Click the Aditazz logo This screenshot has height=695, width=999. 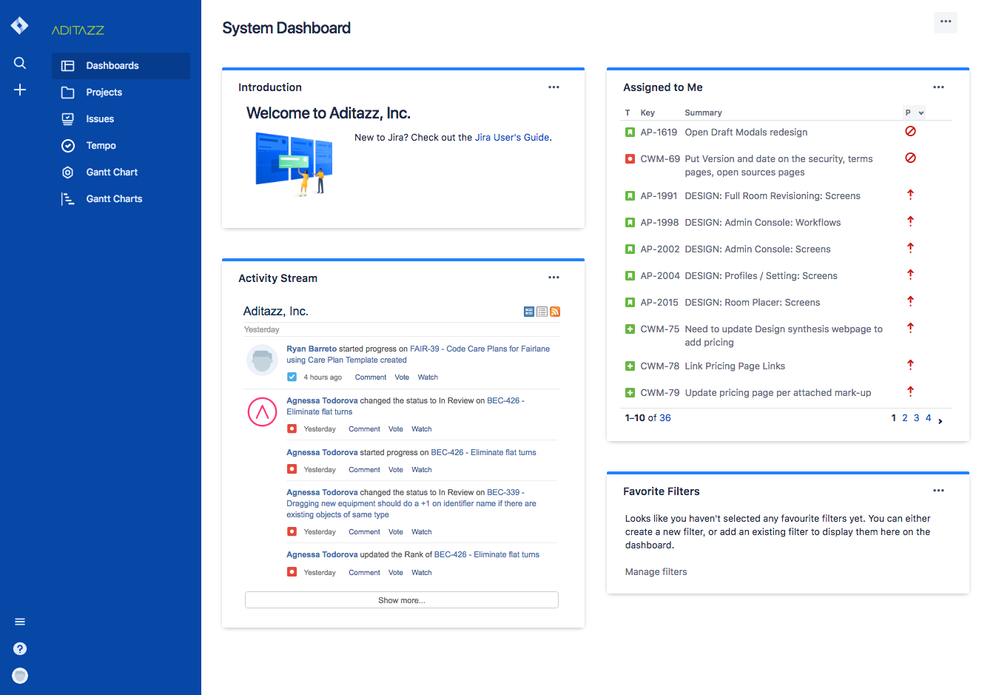(78, 30)
